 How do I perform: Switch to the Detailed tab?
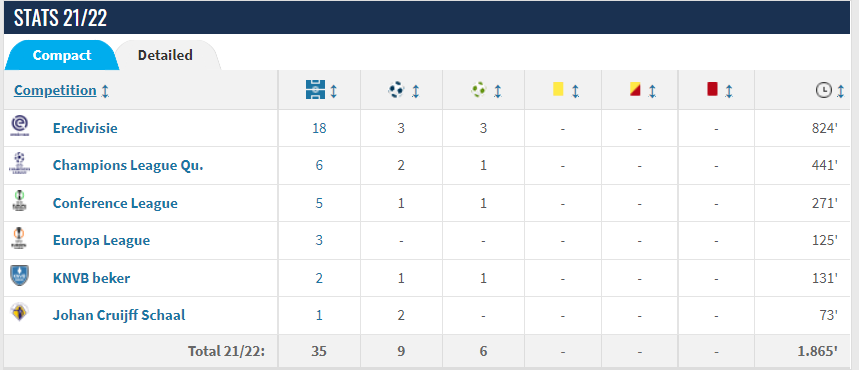(165, 55)
